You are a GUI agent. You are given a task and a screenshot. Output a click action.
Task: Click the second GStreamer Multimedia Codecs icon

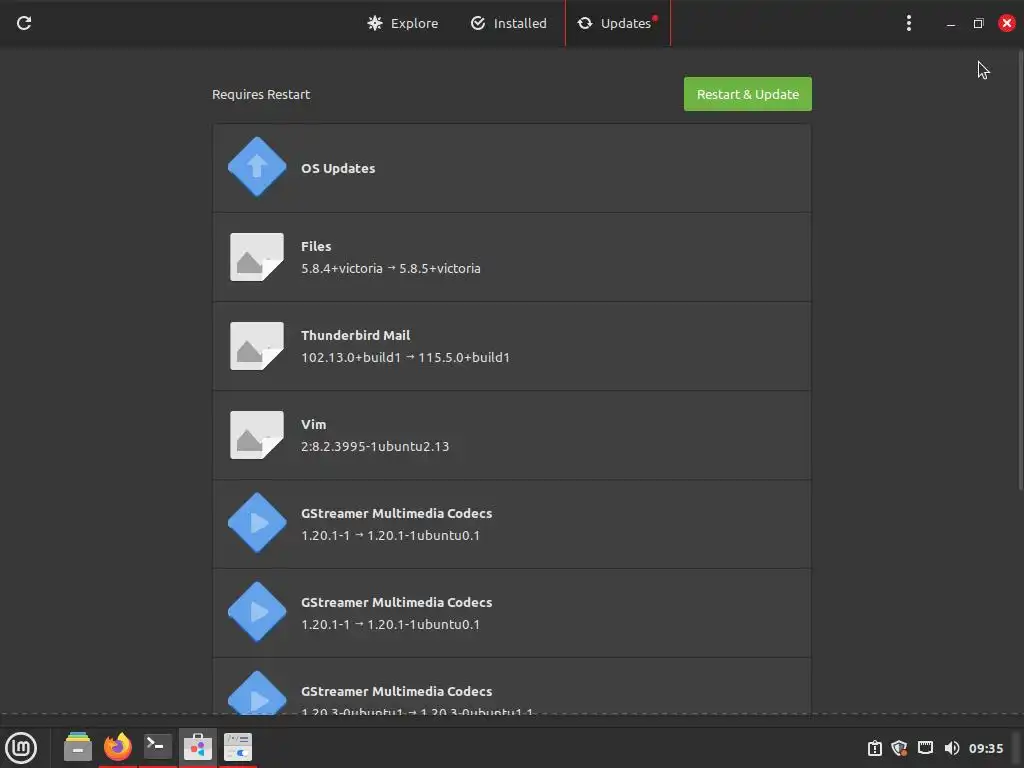tap(257, 612)
